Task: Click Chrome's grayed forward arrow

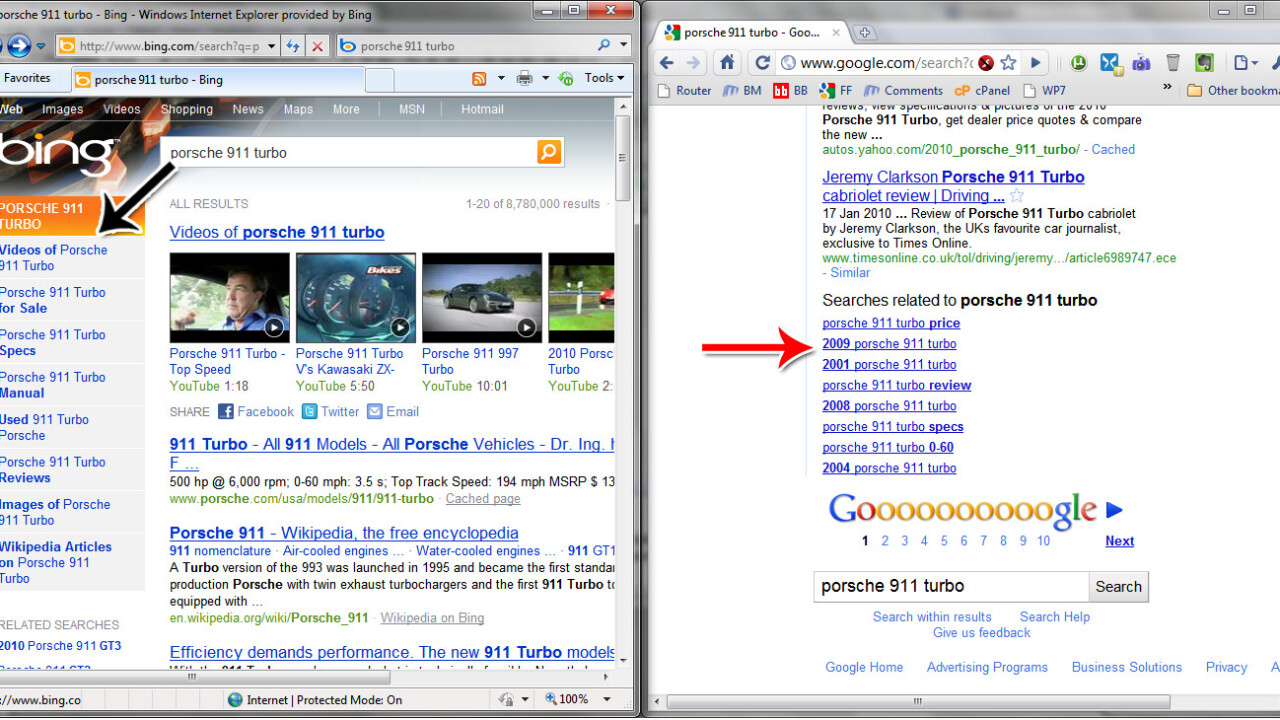Action: click(x=694, y=63)
